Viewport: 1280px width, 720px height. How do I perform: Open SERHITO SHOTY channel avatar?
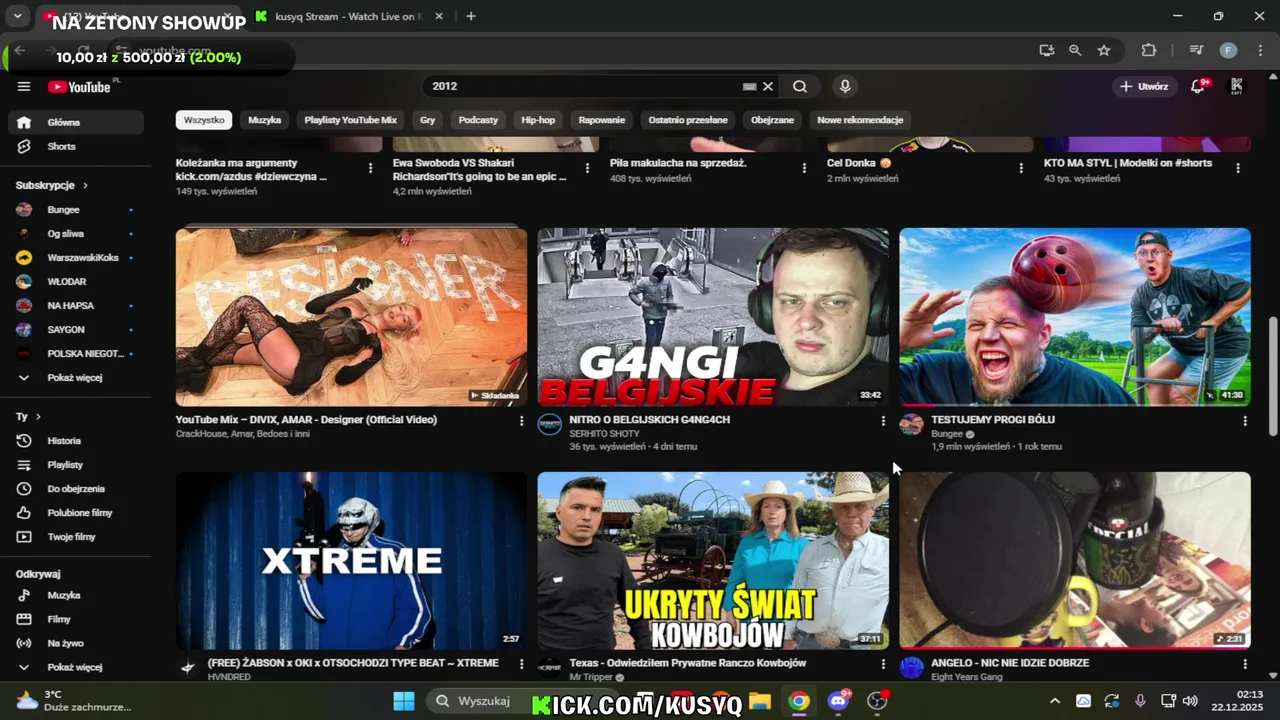tap(550, 424)
